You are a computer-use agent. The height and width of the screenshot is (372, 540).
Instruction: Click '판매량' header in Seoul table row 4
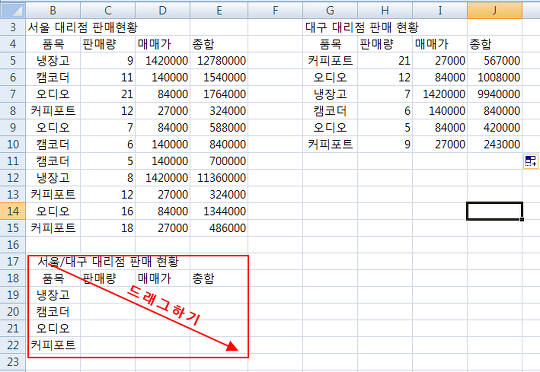click(100, 44)
